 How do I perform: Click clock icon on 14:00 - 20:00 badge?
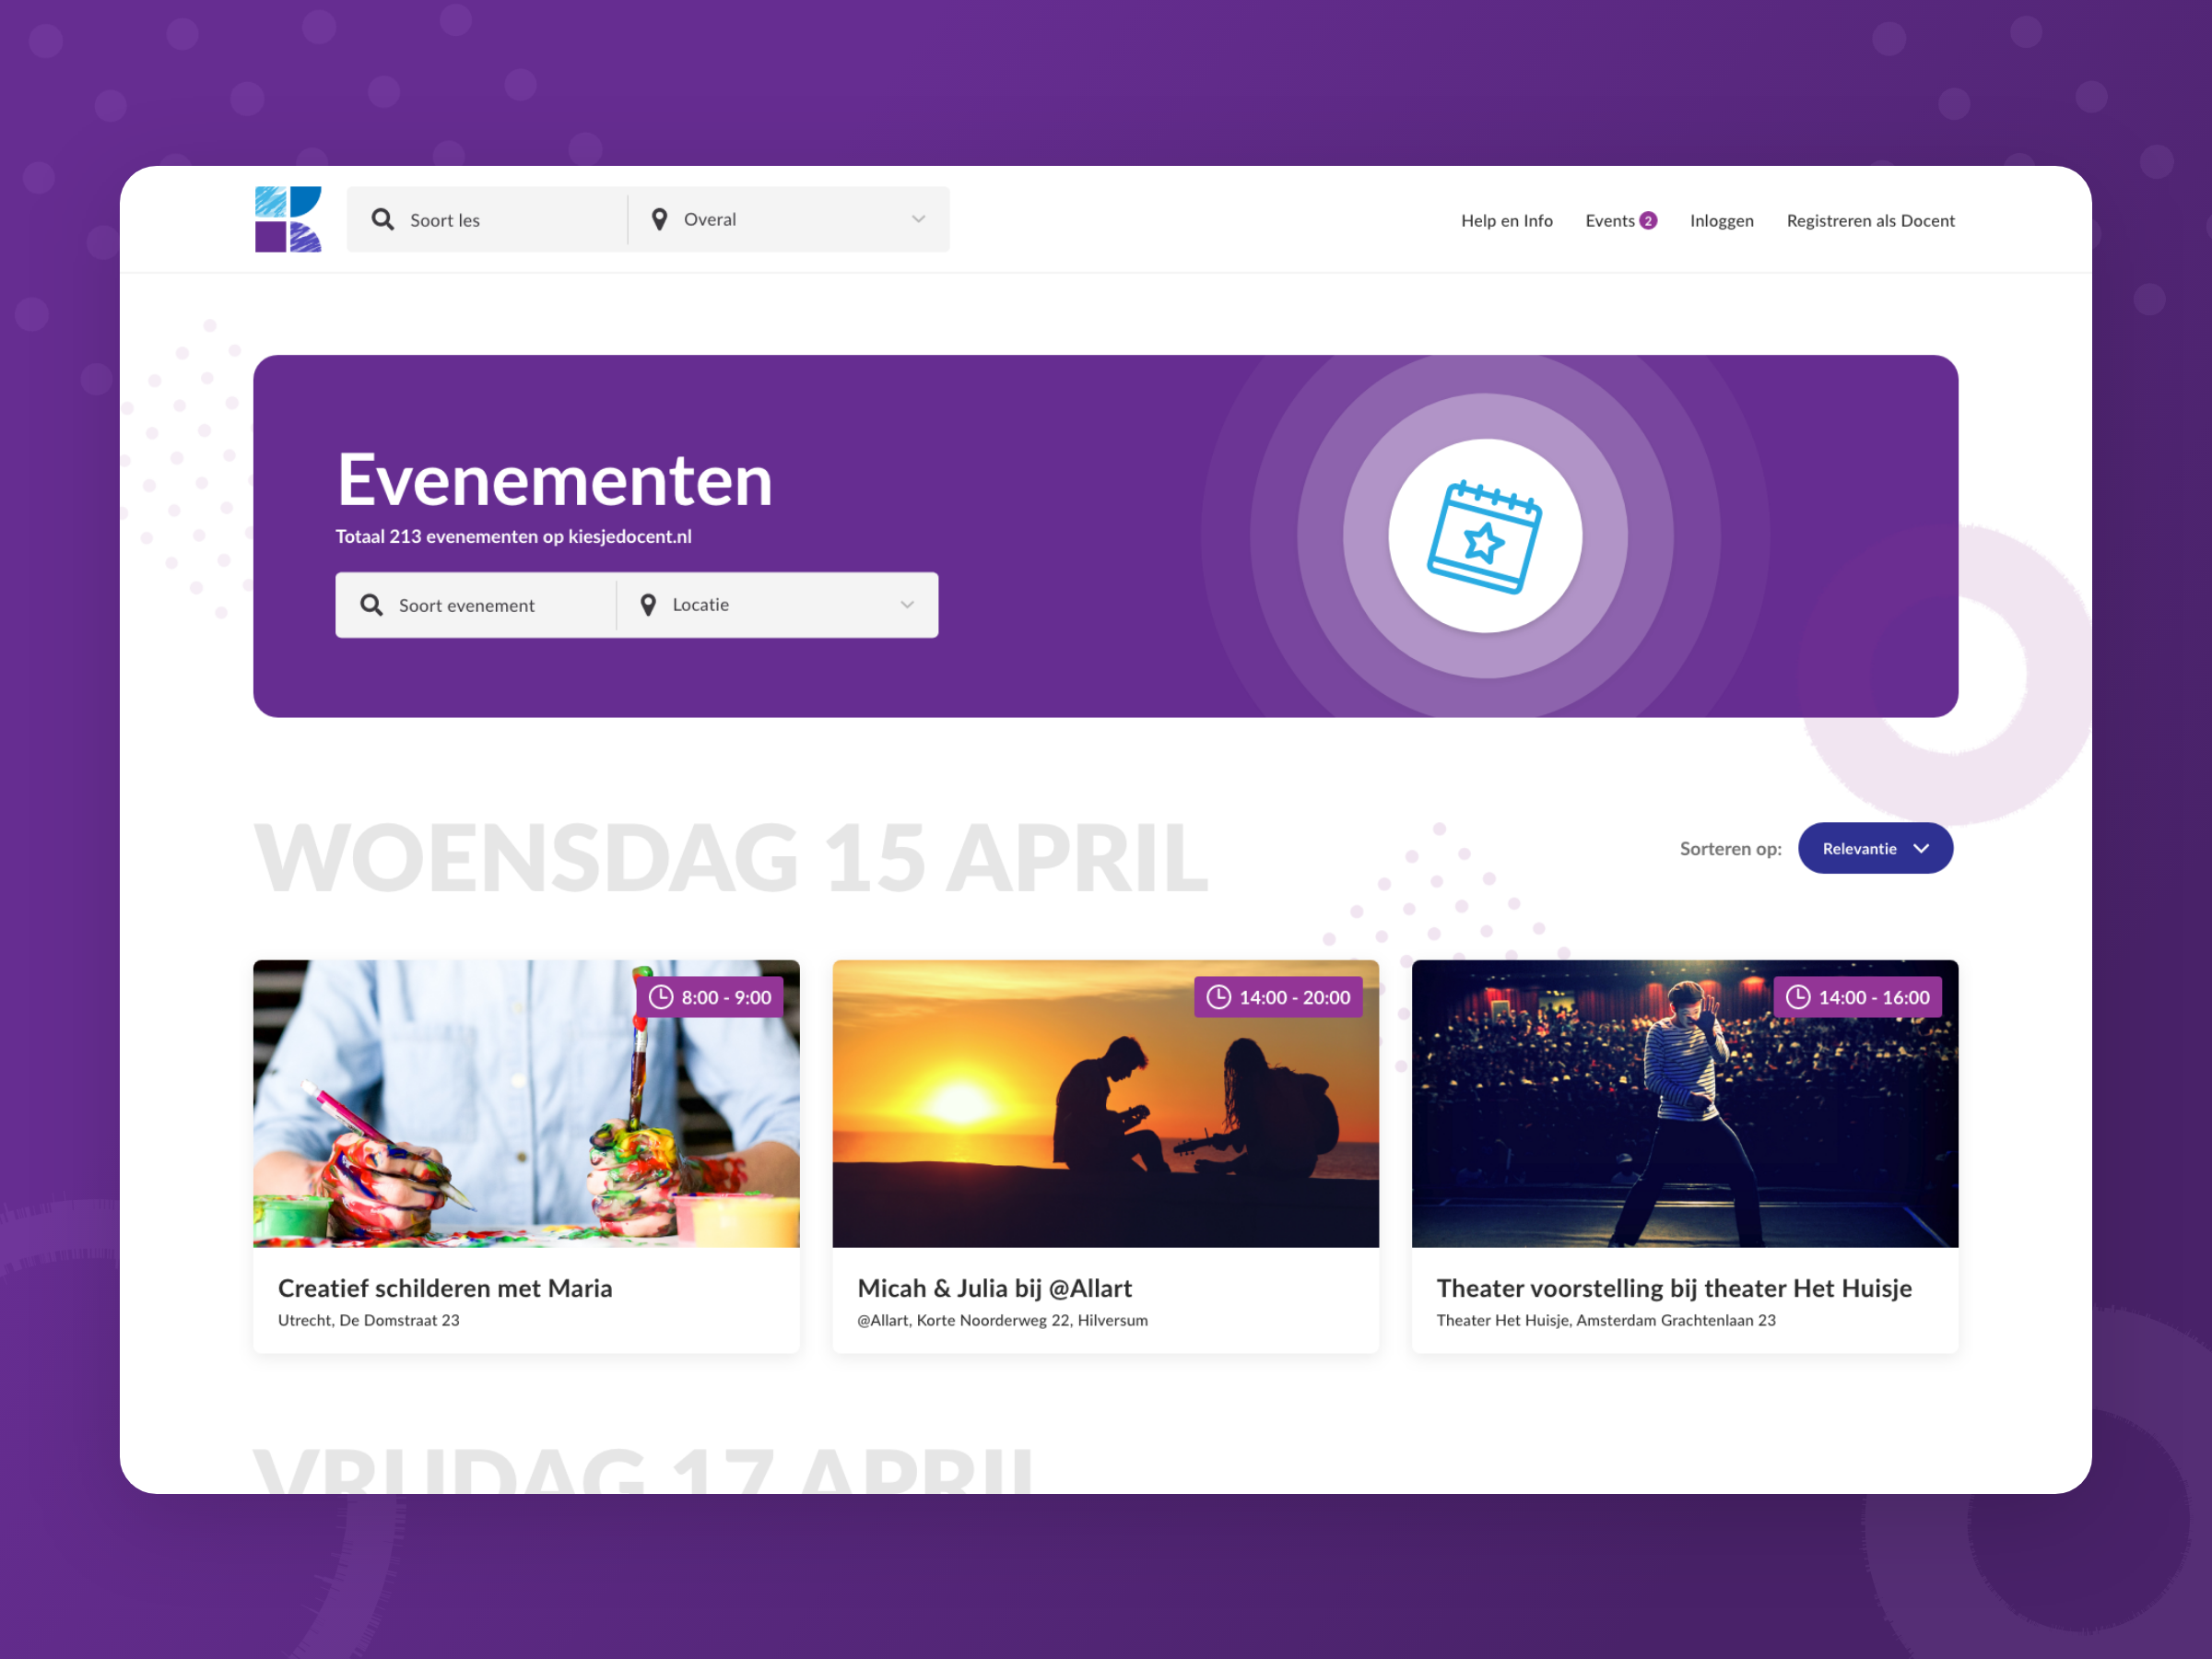click(1218, 997)
